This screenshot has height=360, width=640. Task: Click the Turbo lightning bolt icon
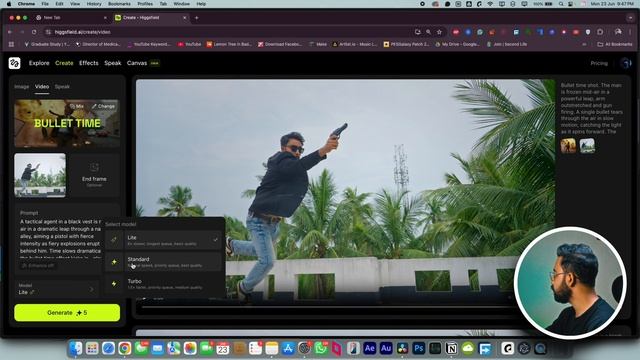114,284
